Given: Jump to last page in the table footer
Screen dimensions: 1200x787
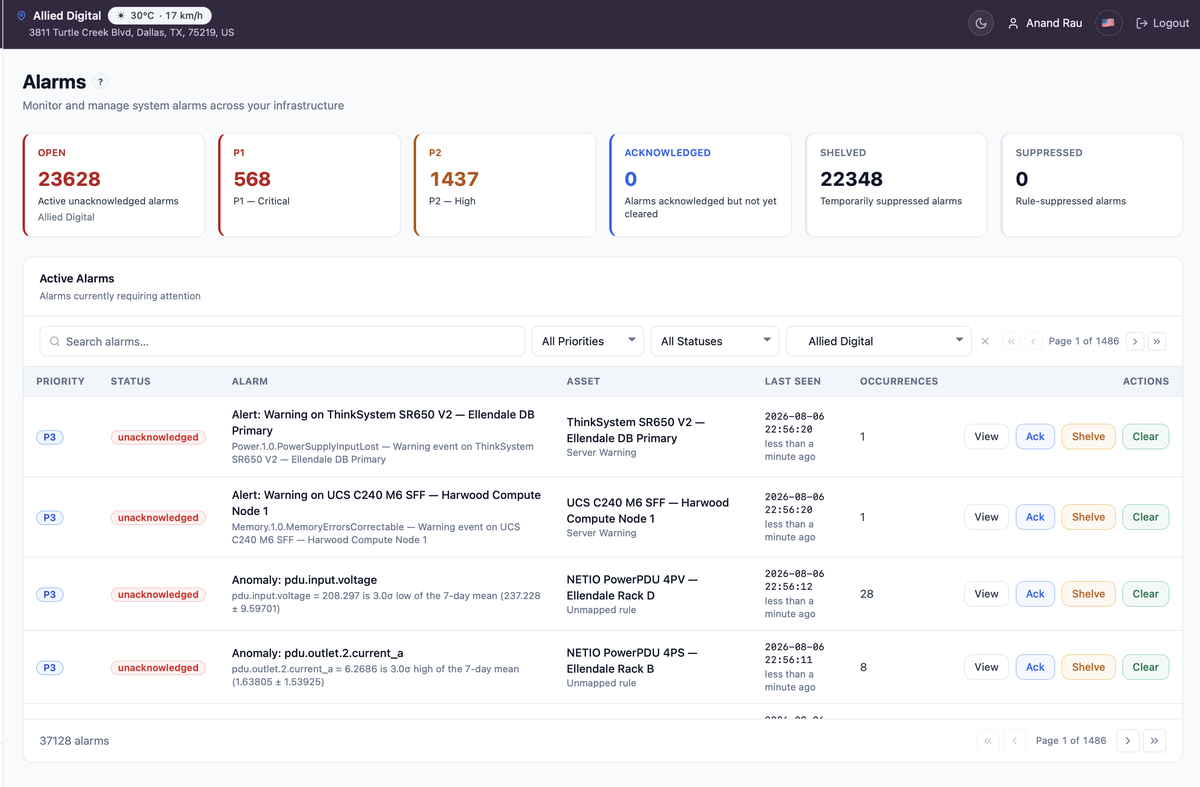Looking at the screenshot, I should pos(1155,741).
